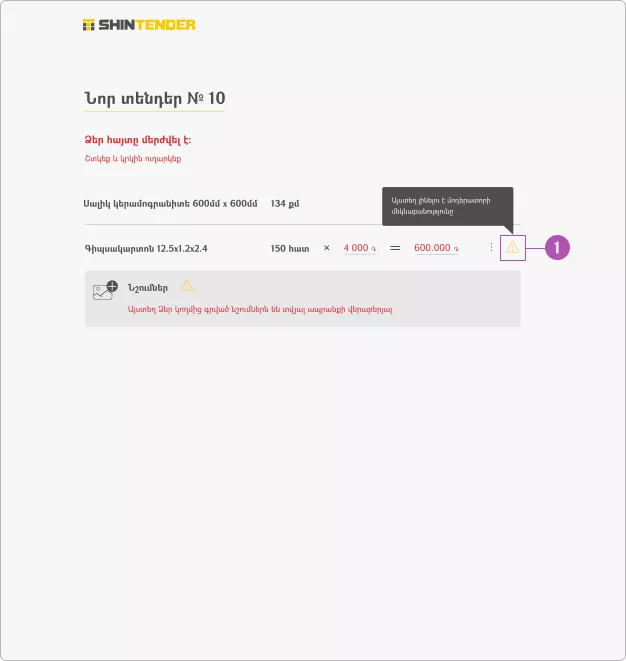
Task: Click the equals sign icon
Action: pyautogui.click(x=395, y=248)
